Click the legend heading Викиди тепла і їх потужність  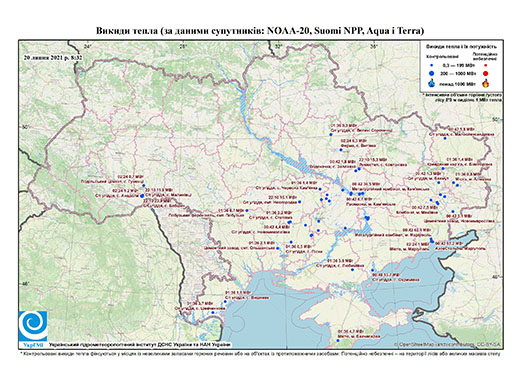click(x=462, y=47)
